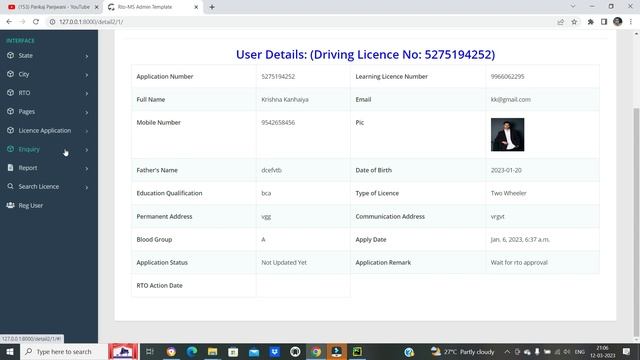Go back with the browser back arrow
Image resolution: width=640 pixels, height=360 pixels.
[x=9, y=22]
